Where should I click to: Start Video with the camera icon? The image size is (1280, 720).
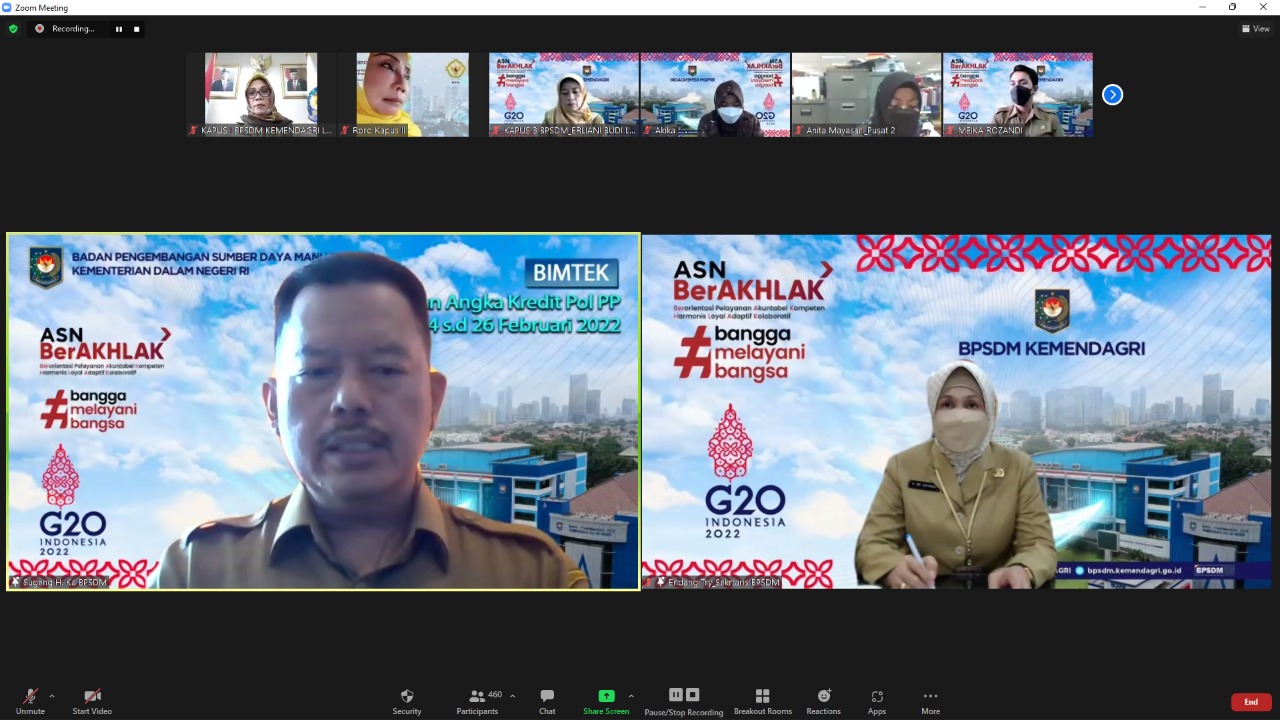coord(92,701)
